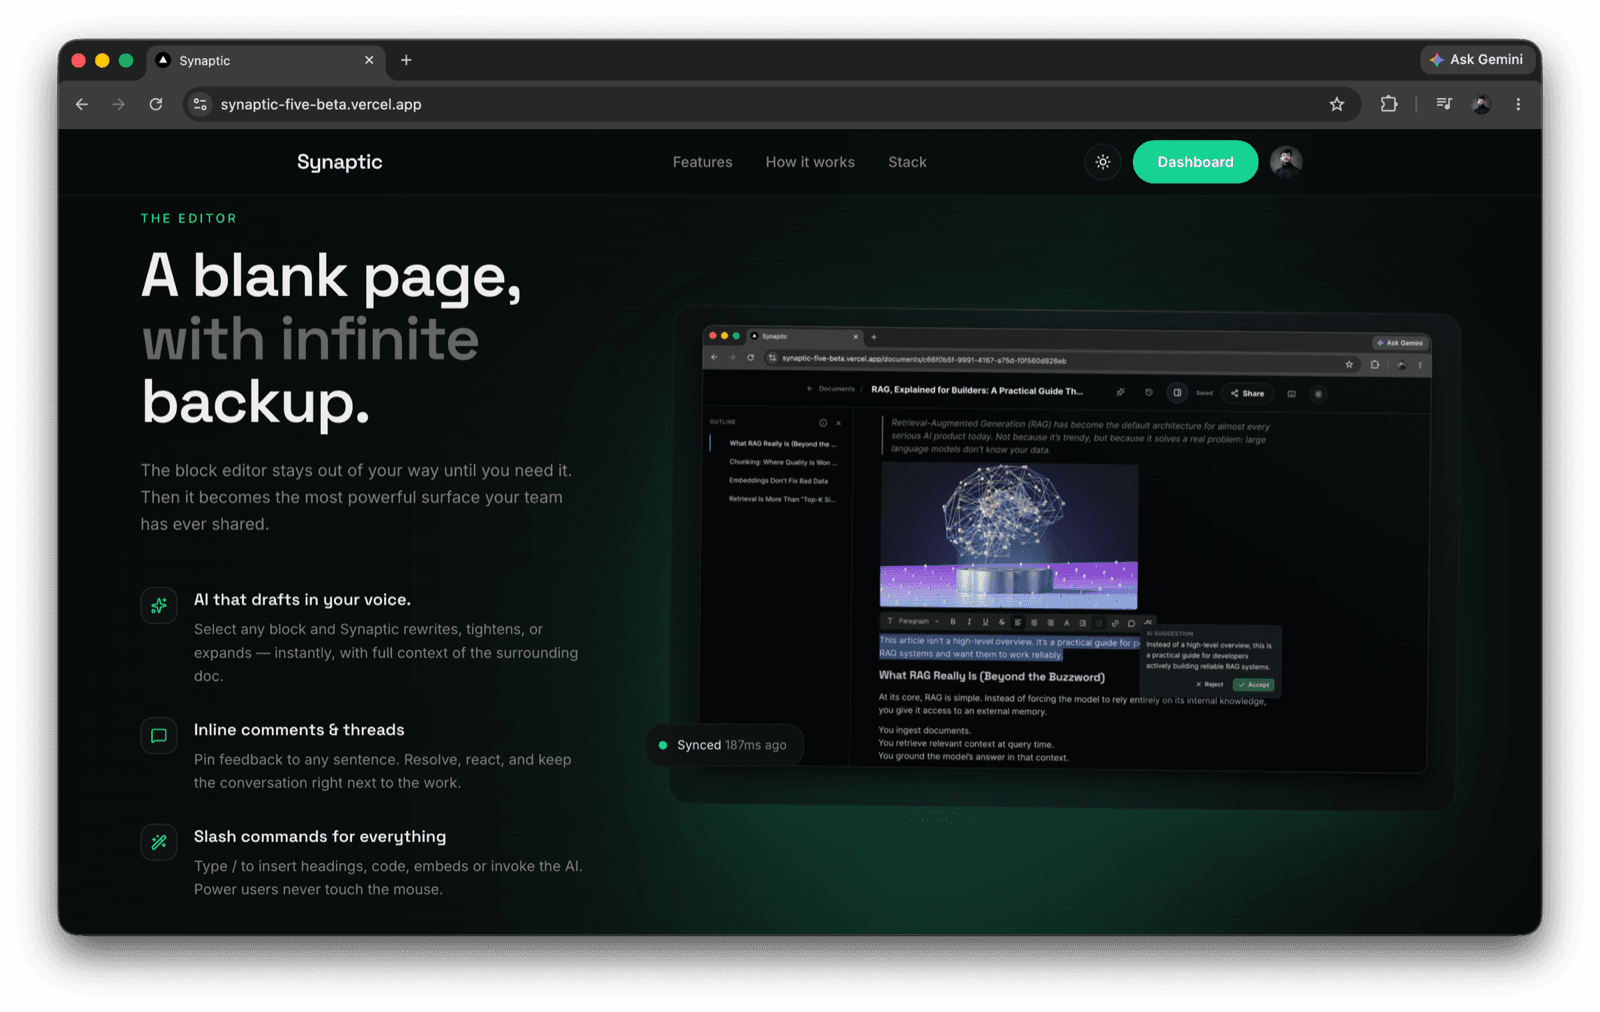Close the Synaptic browser tab
Screen dimensions: 1600x1012
369,60
